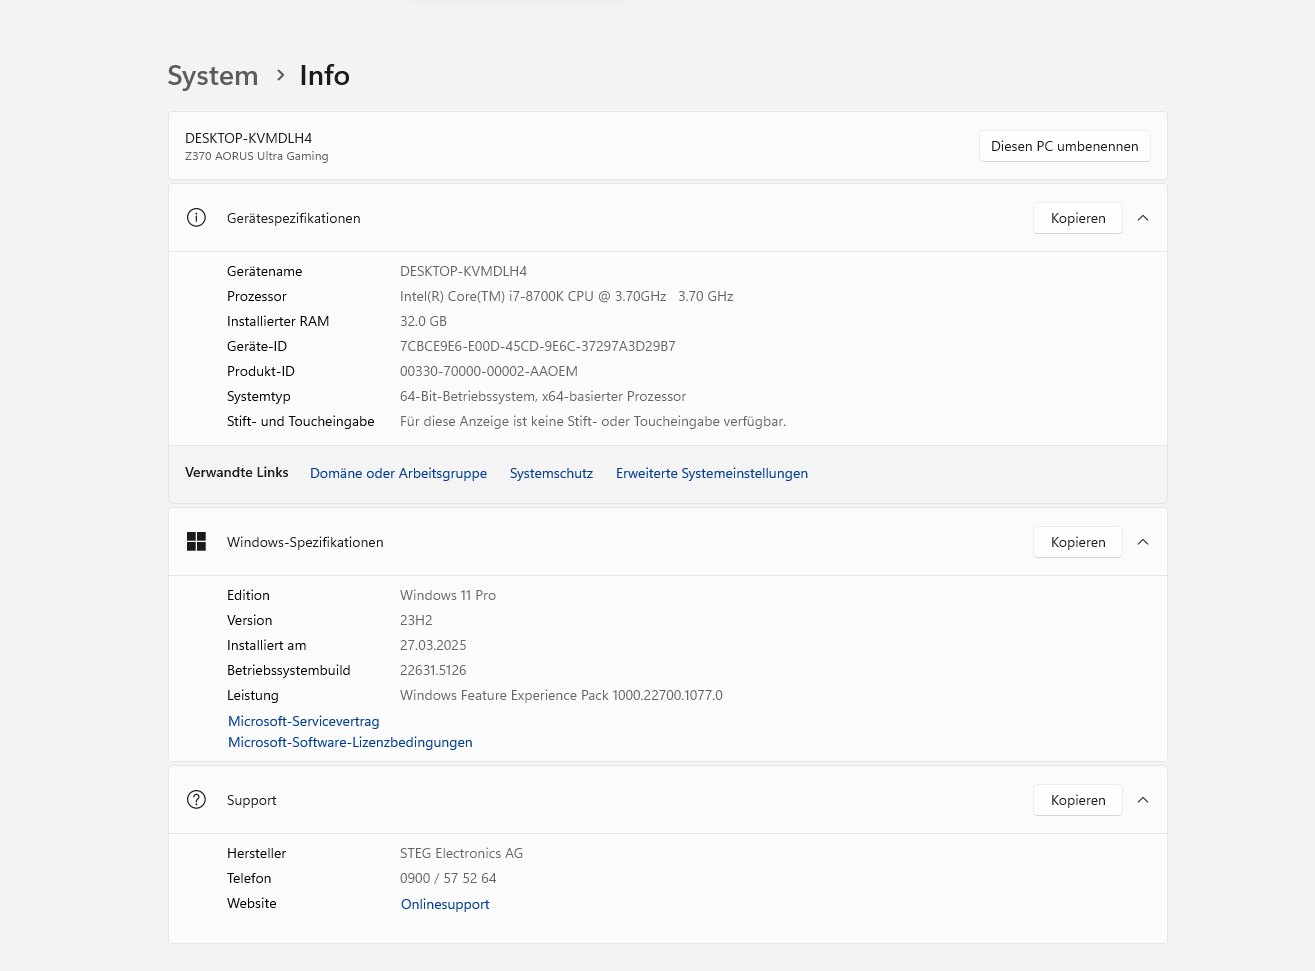This screenshot has height=971, width=1315.
Task: Click the Gerätespezifikationen section title
Action: click(x=293, y=218)
